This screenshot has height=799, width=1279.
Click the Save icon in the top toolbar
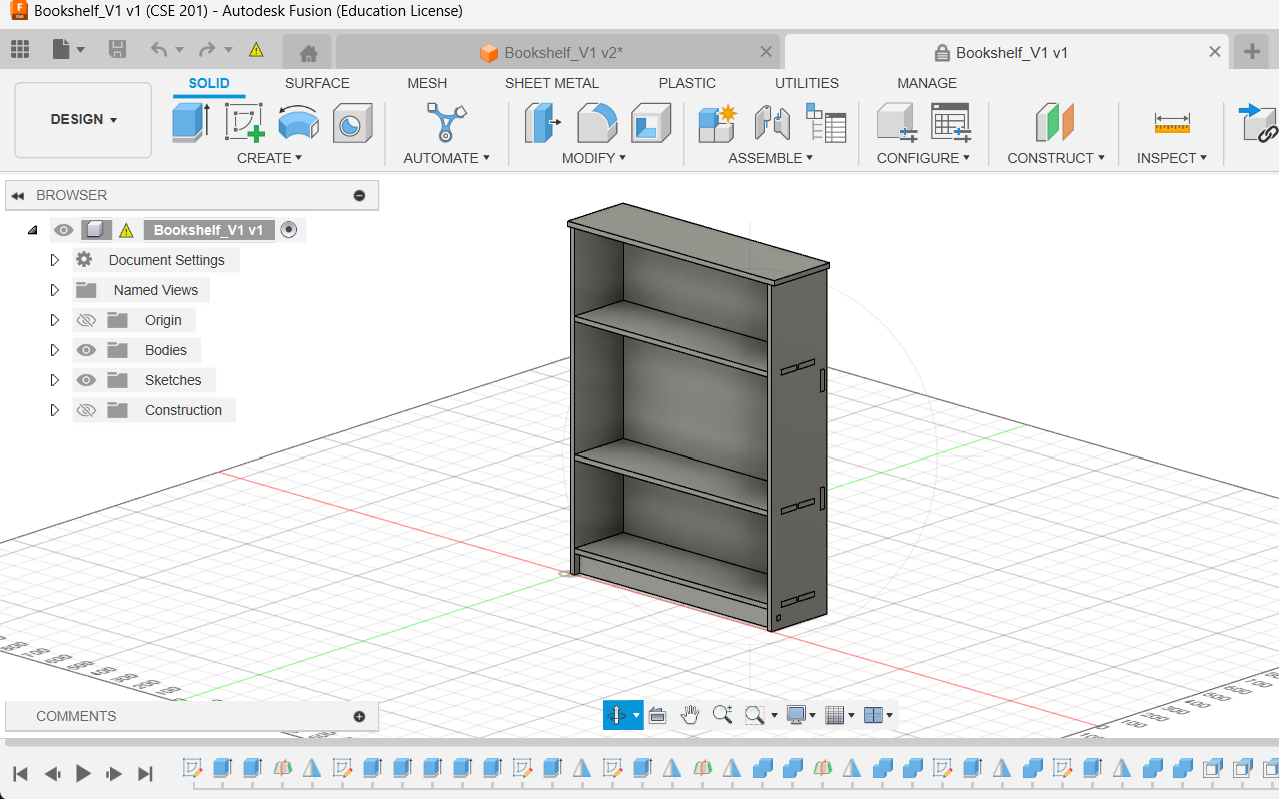point(117,49)
